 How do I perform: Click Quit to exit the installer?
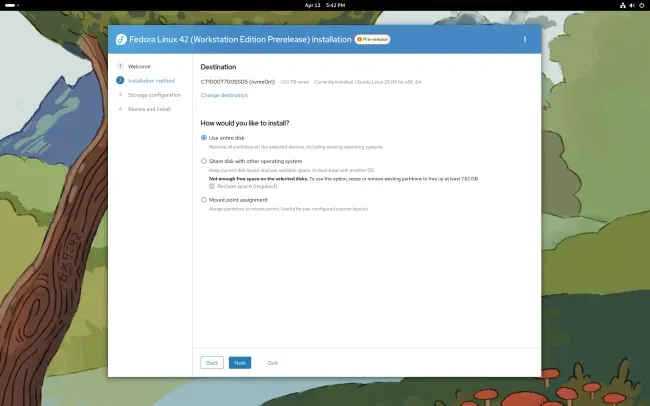click(x=272, y=363)
